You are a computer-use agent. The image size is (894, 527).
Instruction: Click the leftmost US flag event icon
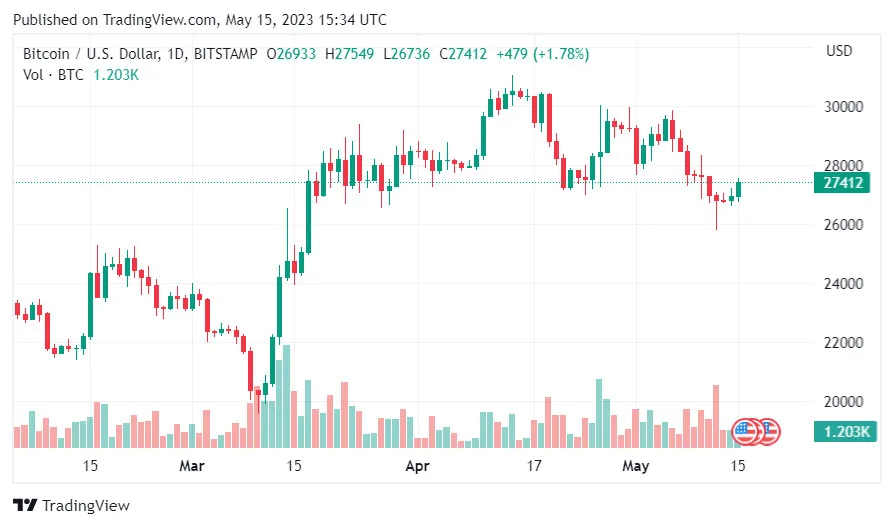[x=745, y=432]
